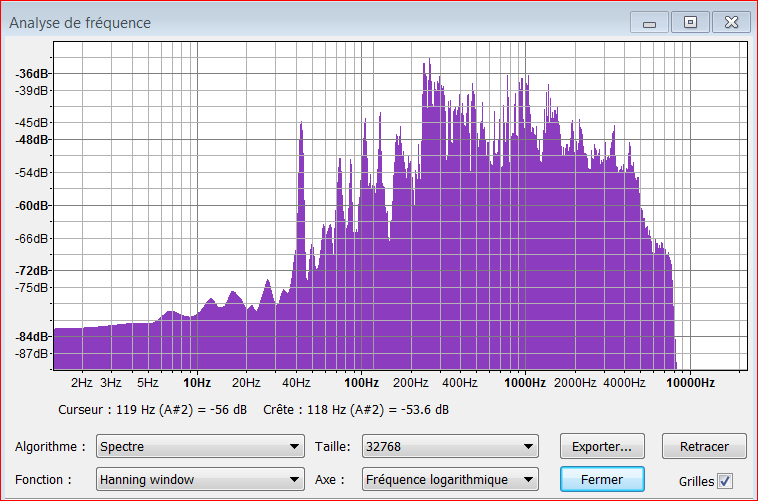
Task: Click the Retracer button
Action: coord(704,447)
